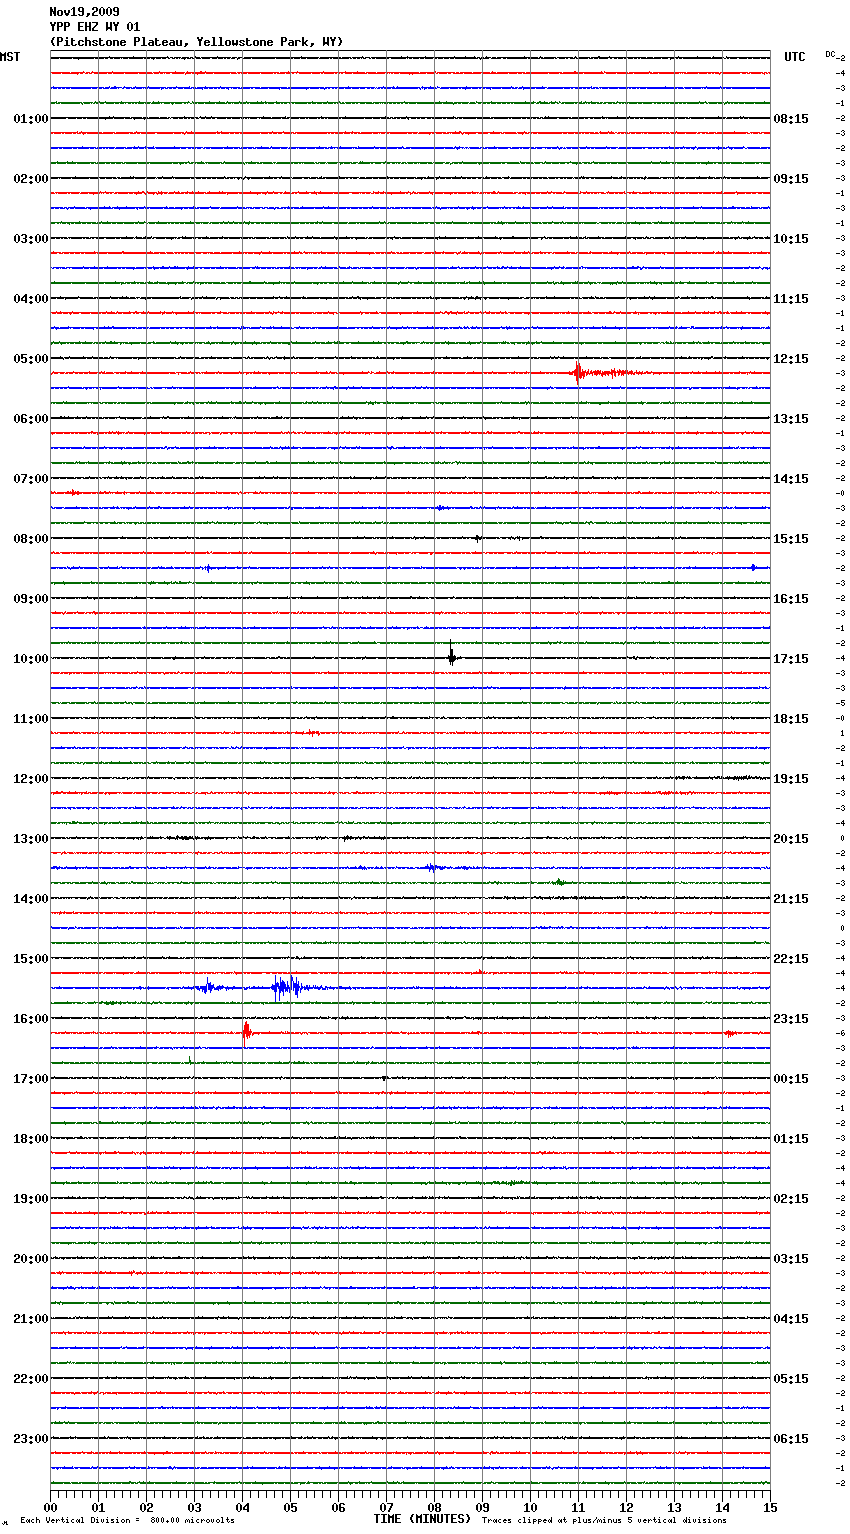
Task: Click the red seismic event after 05:00 MST
Action: 608,373
